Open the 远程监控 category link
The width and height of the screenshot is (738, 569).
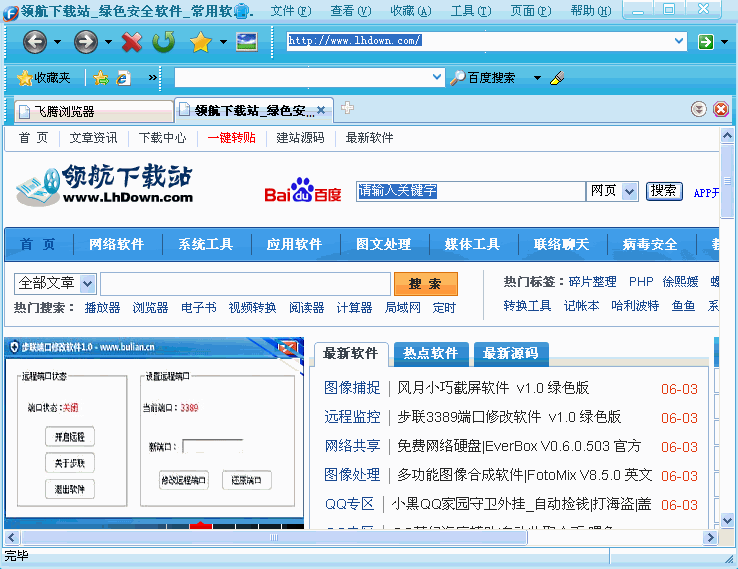[x=352, y=417]
